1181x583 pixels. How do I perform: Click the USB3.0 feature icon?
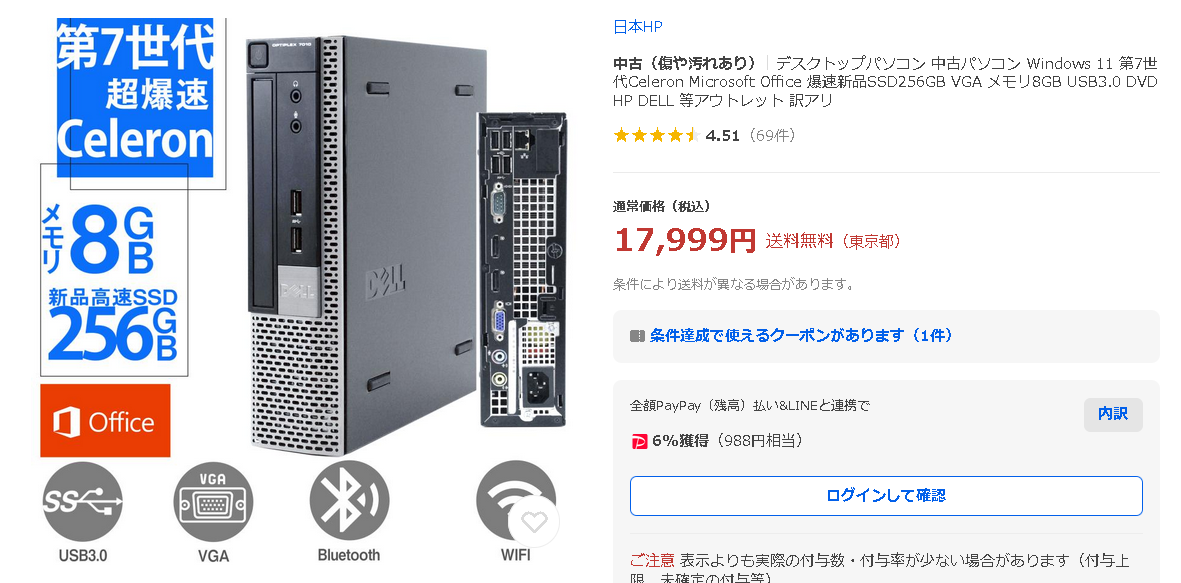(83, 502)
